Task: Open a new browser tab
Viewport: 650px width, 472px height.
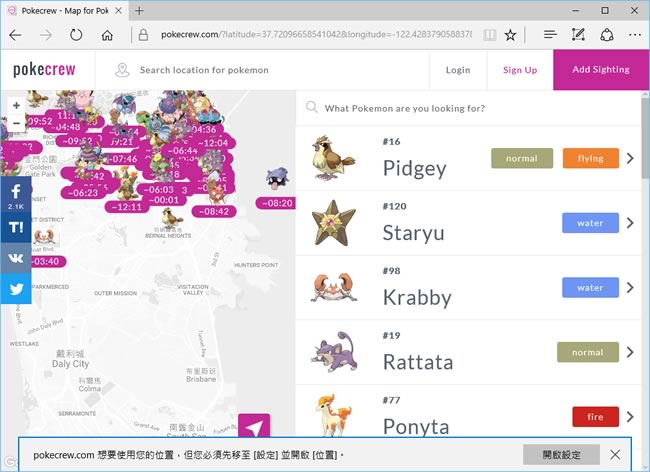Action: (x=140, y=11)
